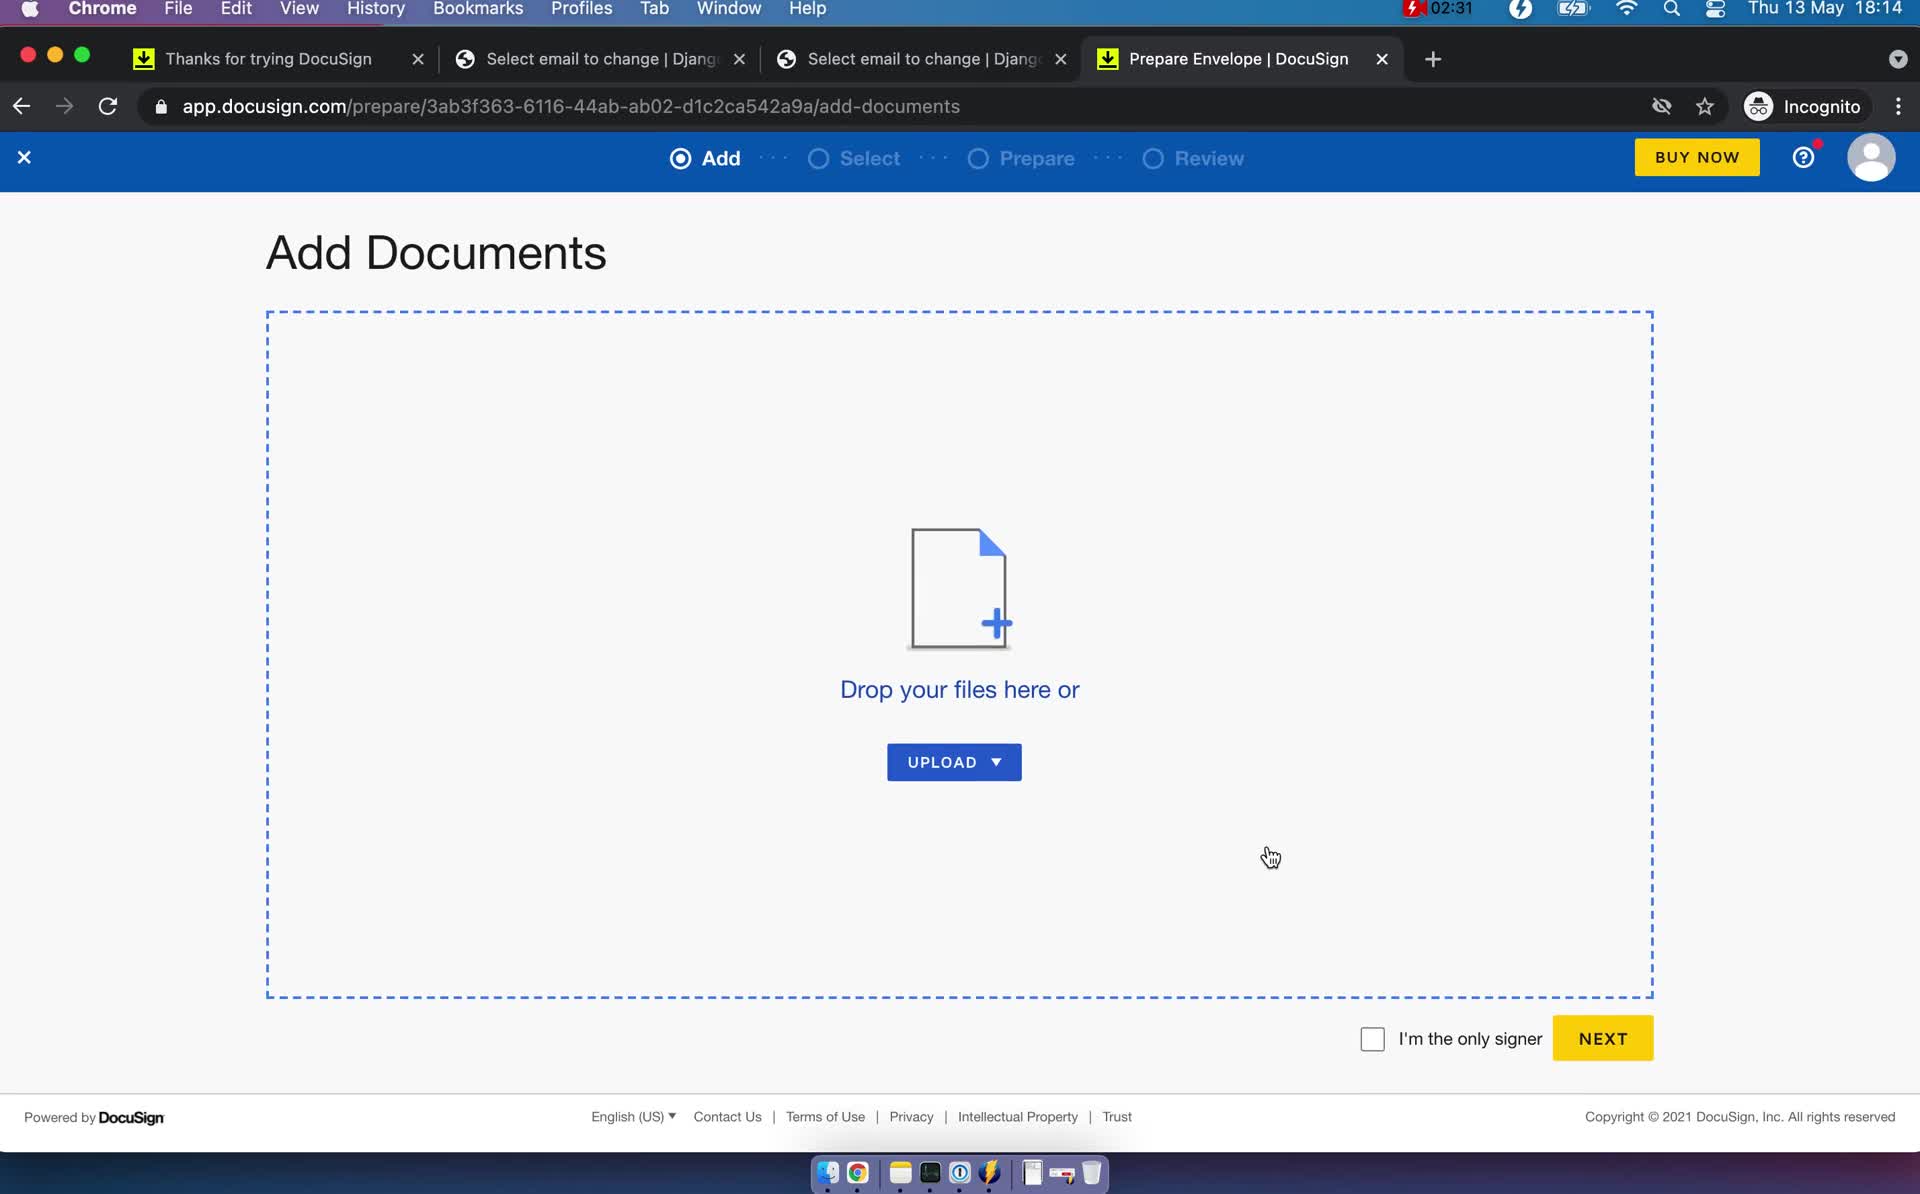1920x1194 pixels.
Task: Open the Profiles menu in Chrome
Action: tap(582, 8)
